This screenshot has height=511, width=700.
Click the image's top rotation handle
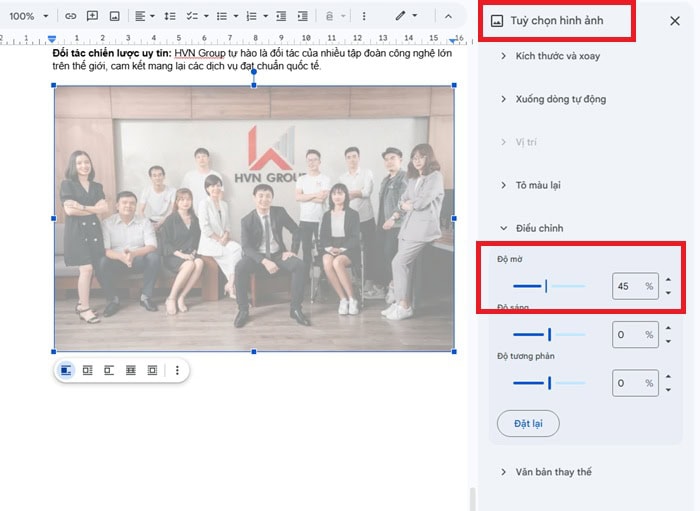(x=254, y=72)
